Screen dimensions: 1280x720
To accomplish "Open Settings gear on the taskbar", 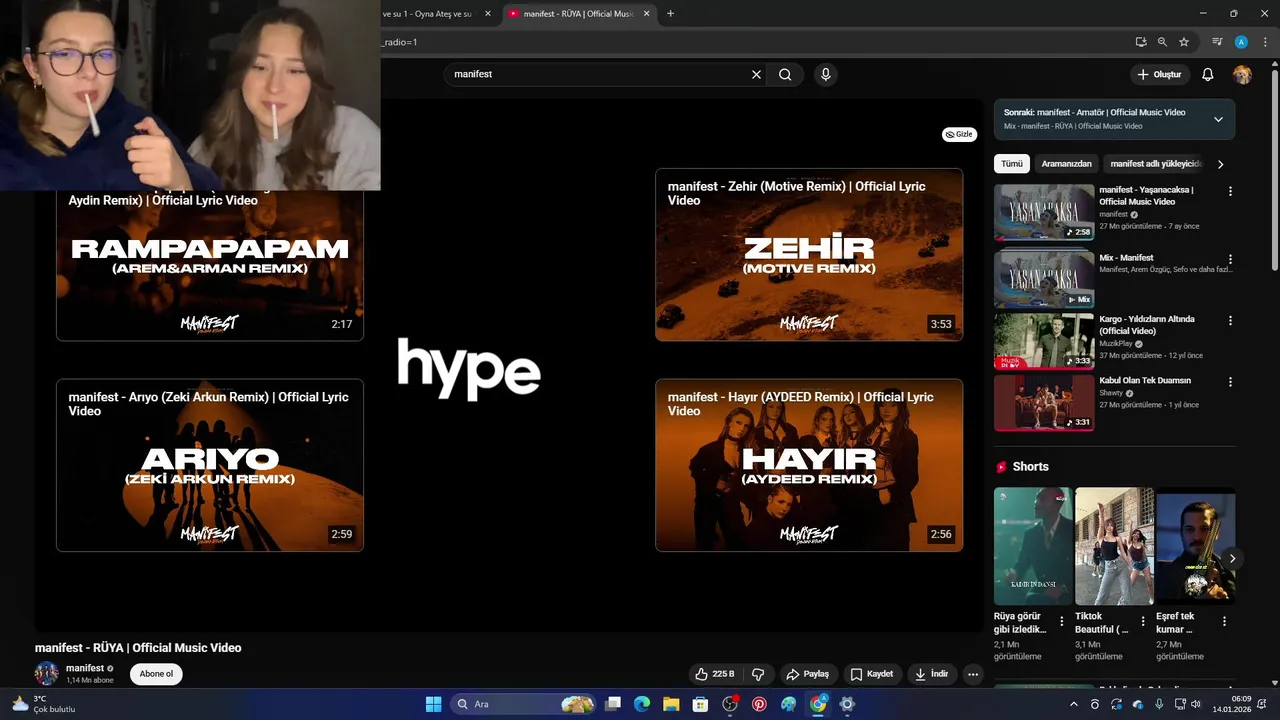I will coord(847,704).
